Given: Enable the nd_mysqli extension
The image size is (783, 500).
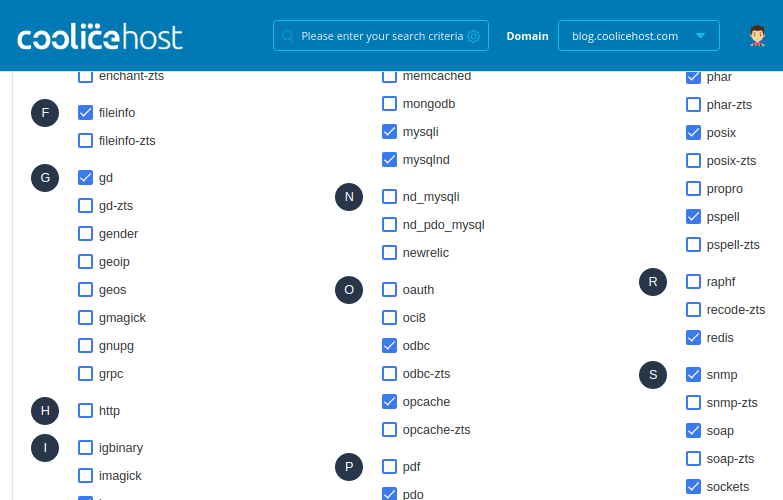Looking at the screenshot, I should (x=390, y=197).
